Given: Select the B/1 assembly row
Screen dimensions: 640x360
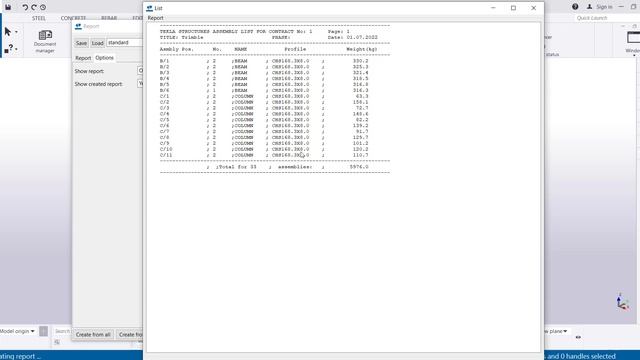Looking at the screenshot, I should click(264, 61).
